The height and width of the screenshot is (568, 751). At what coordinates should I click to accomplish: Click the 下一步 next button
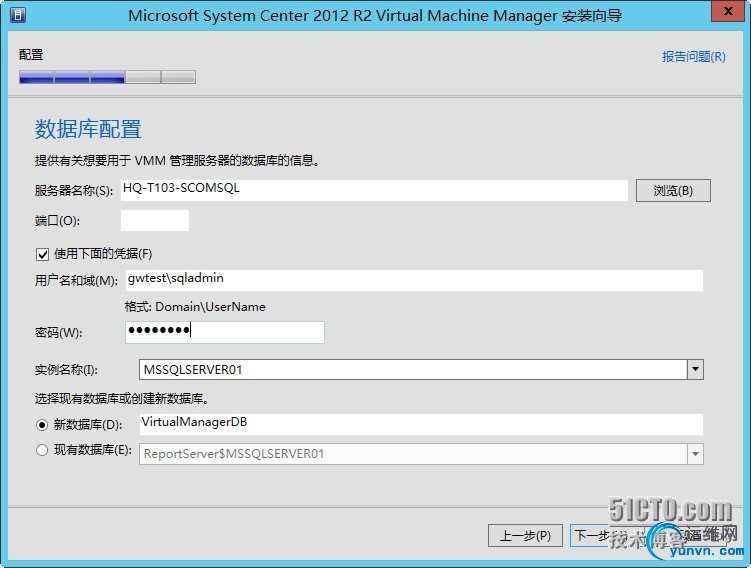pos(606,535)
